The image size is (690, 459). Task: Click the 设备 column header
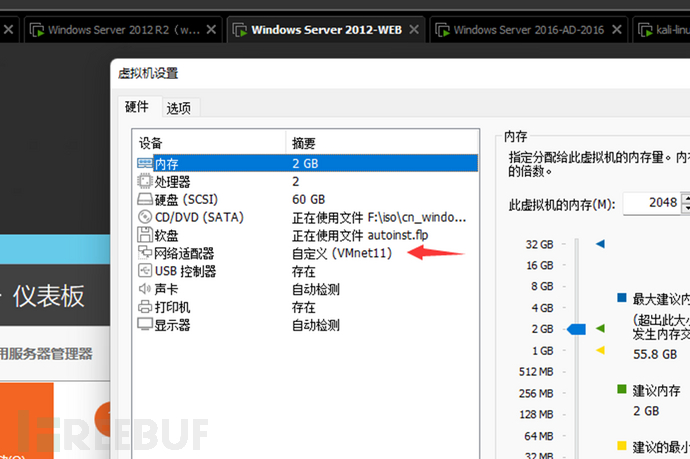209,143
